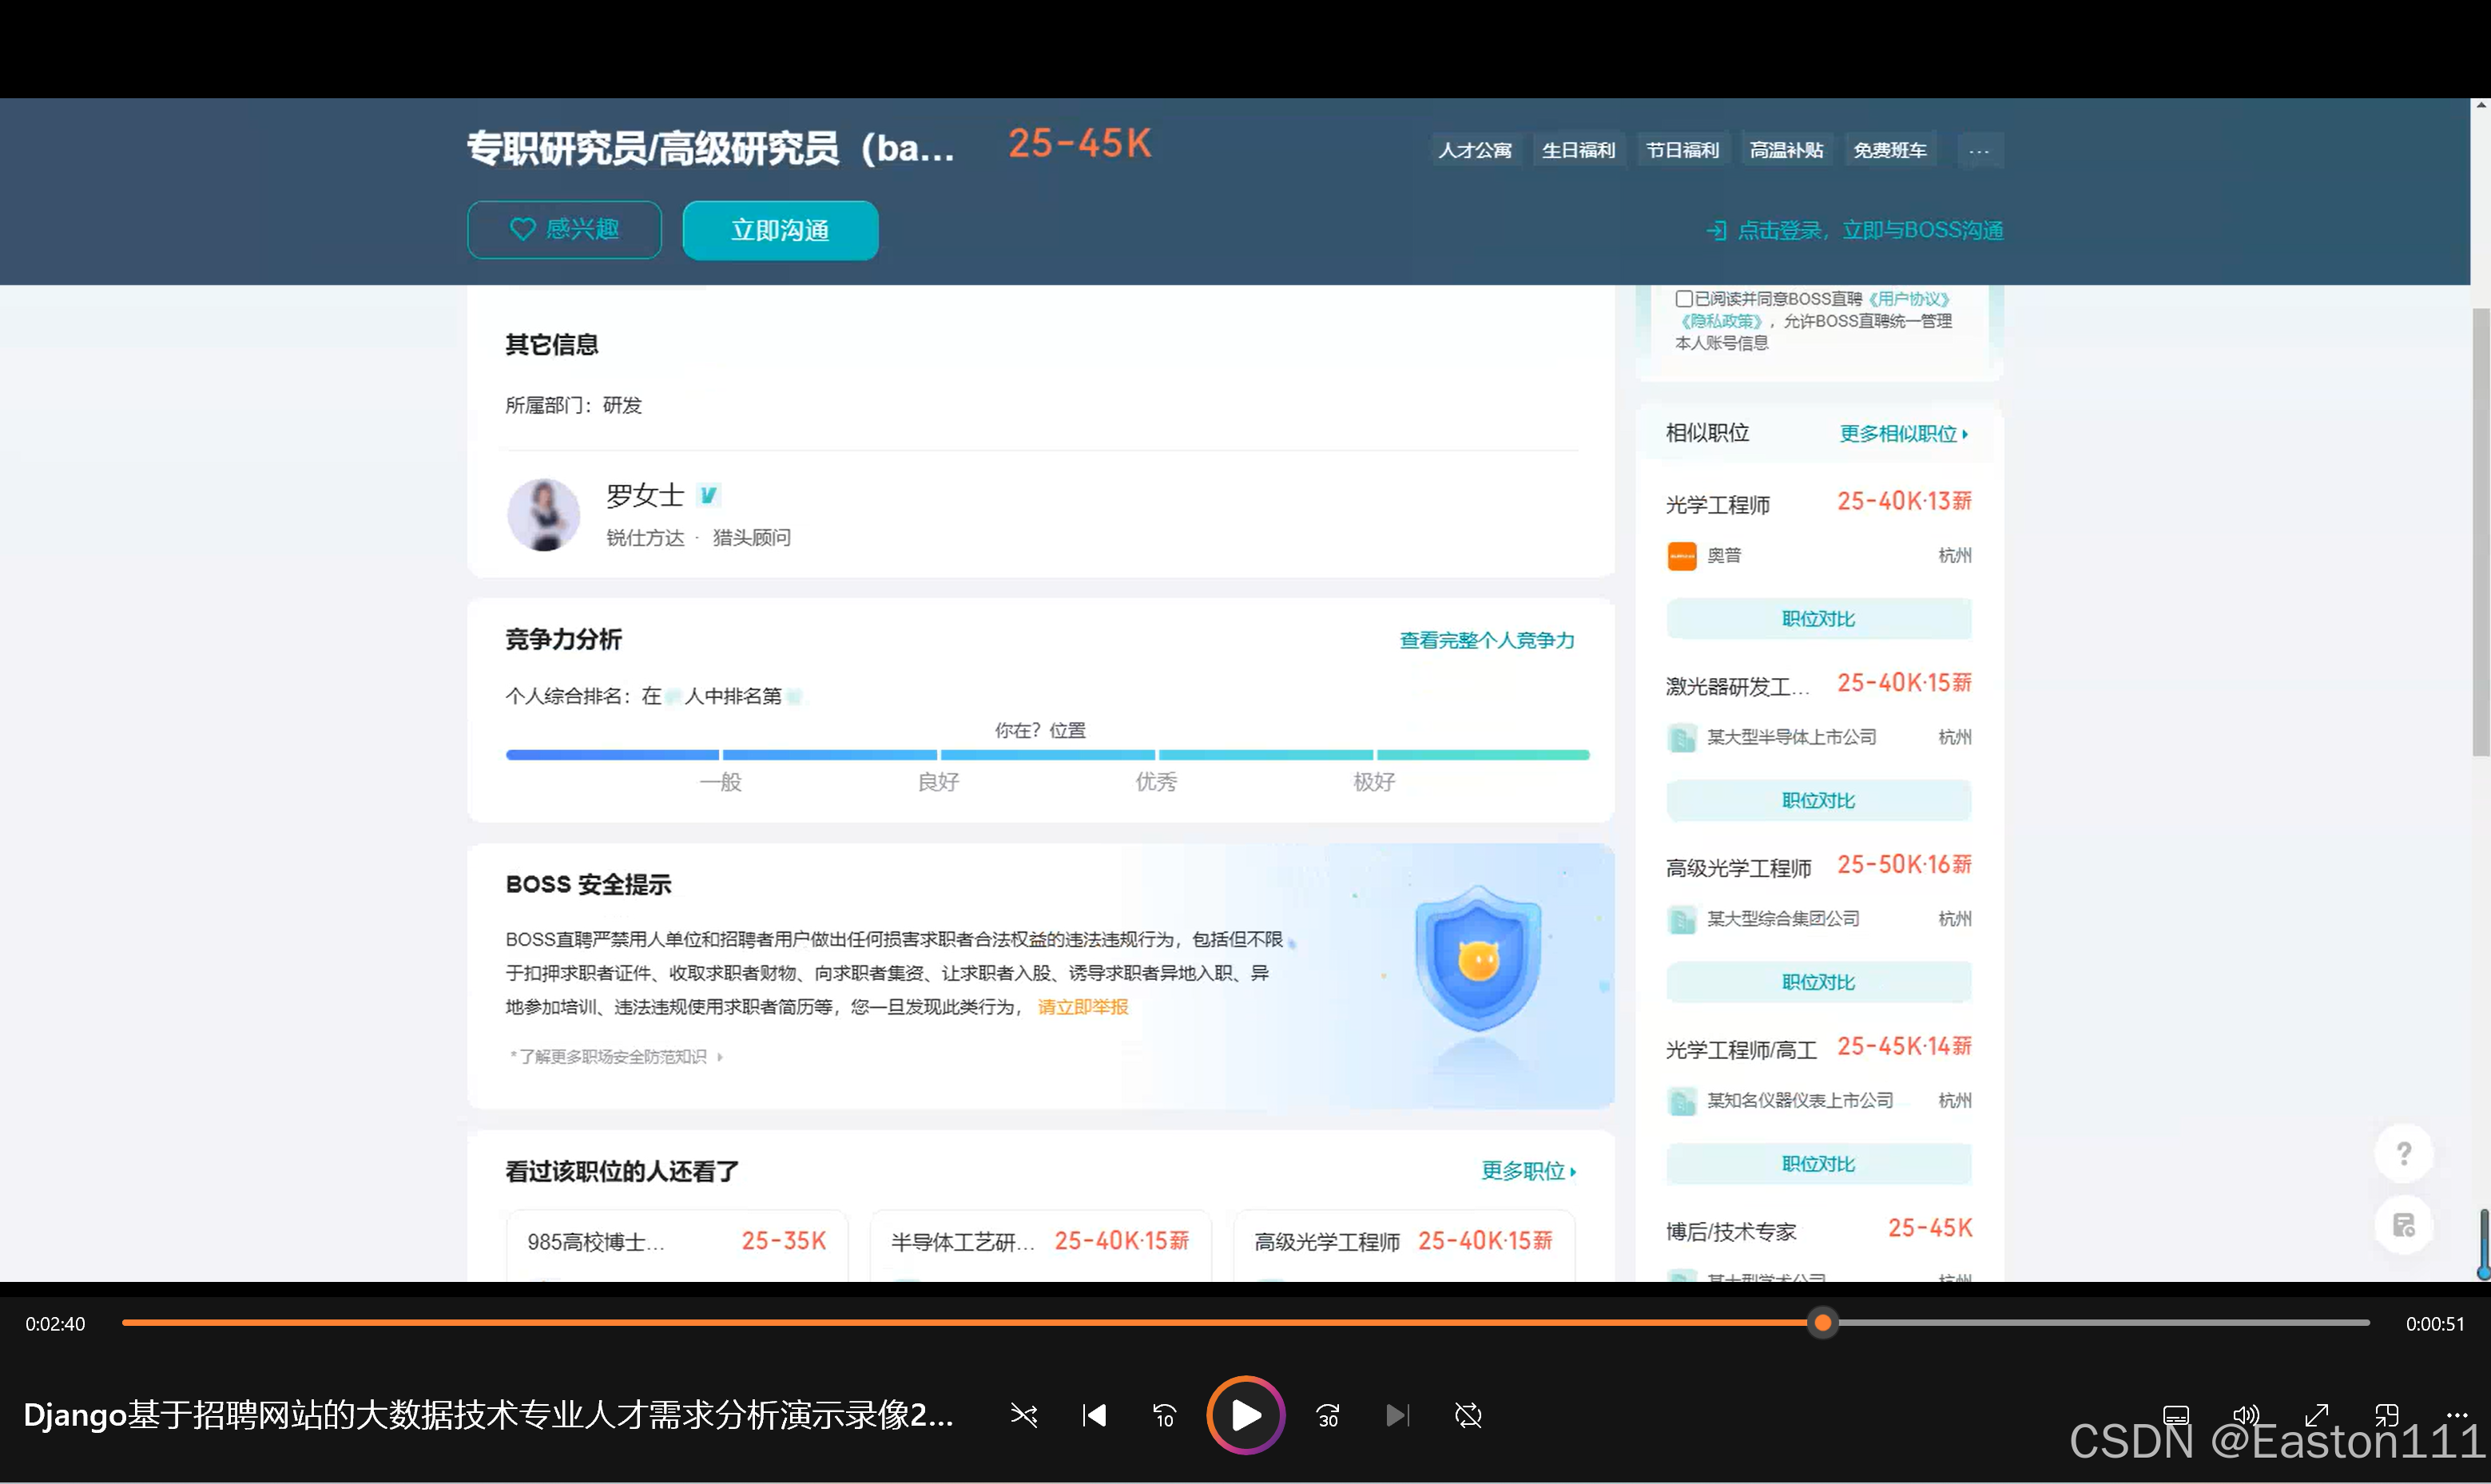The image size is (2491, 1484).
Task: Click the remaining time 0:00:51
Action: (x=2435, y=1324)
